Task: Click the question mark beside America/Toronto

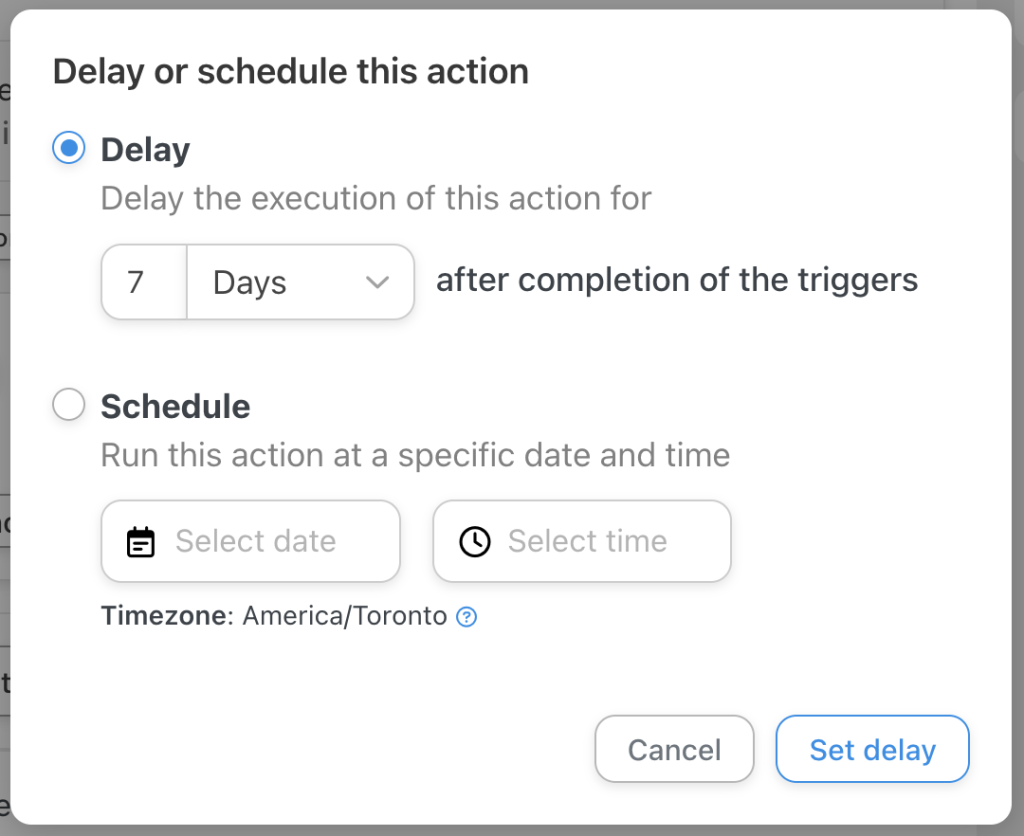Action: tap(466, 617)
